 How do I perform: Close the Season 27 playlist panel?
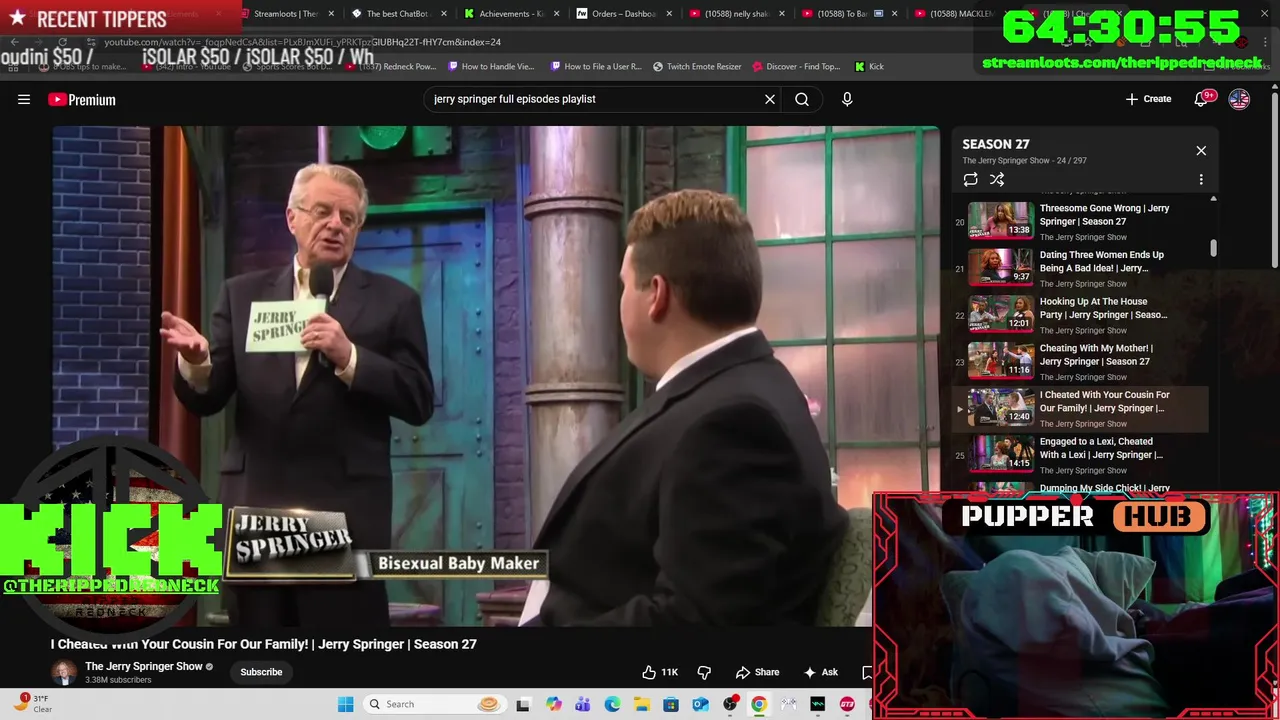(1201, 151)
